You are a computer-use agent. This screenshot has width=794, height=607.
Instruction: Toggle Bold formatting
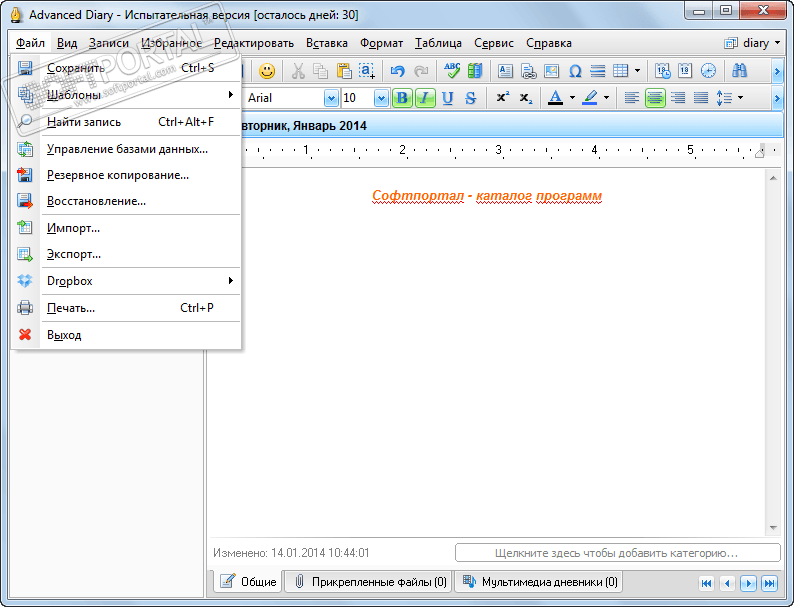[402, 98]
